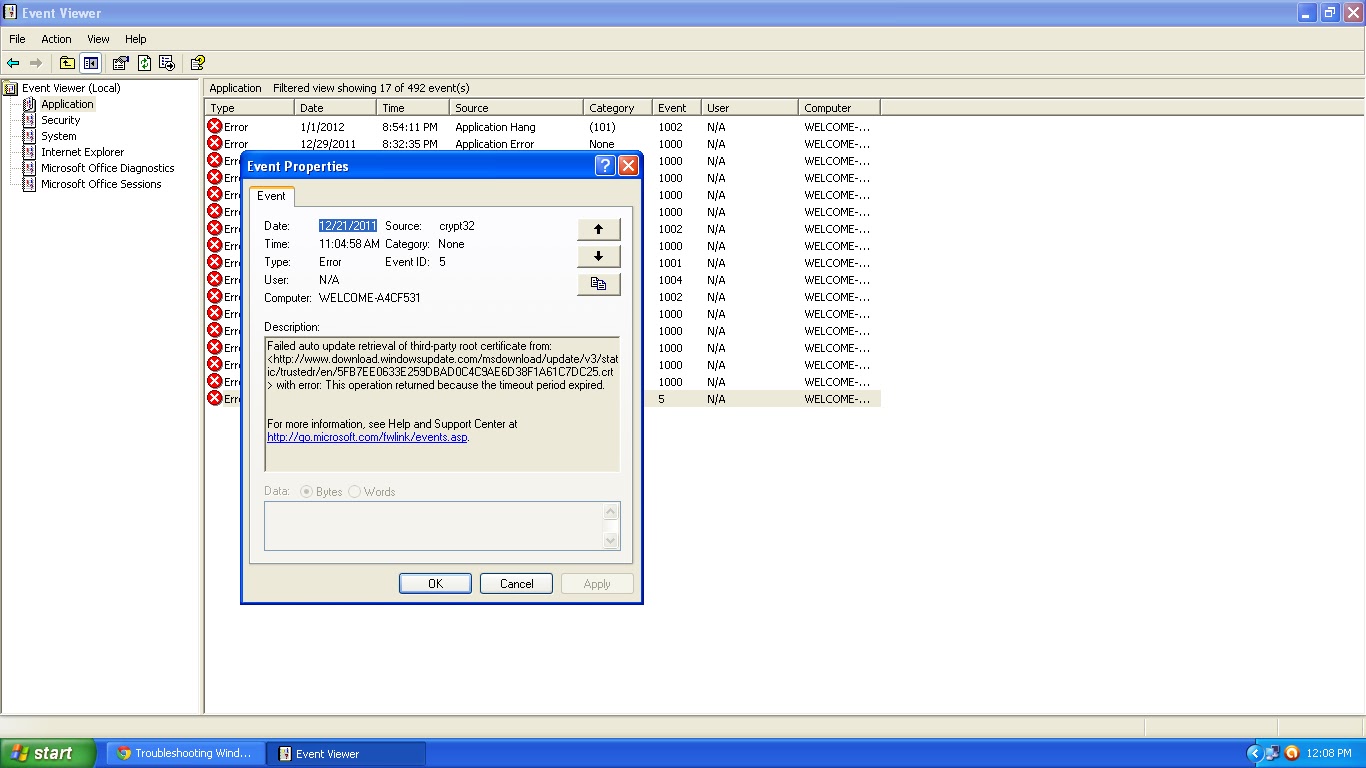Sort the event list by Date column
This screenshot has width=1366, height=768.
click(336, 108)
